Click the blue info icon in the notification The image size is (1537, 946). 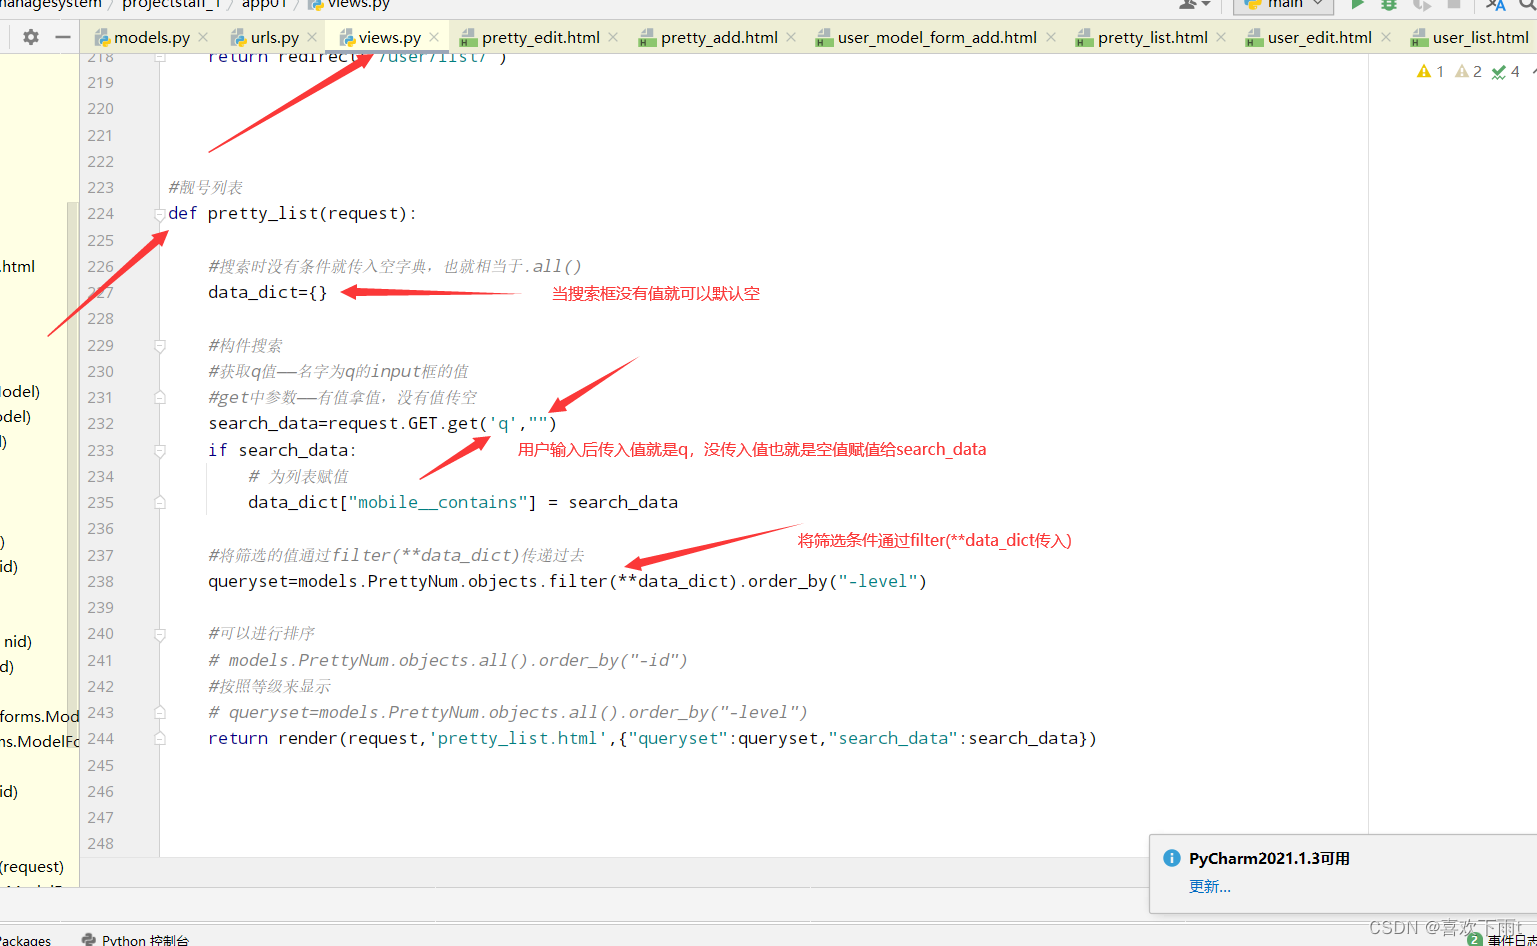click(x=1172, y=859)
